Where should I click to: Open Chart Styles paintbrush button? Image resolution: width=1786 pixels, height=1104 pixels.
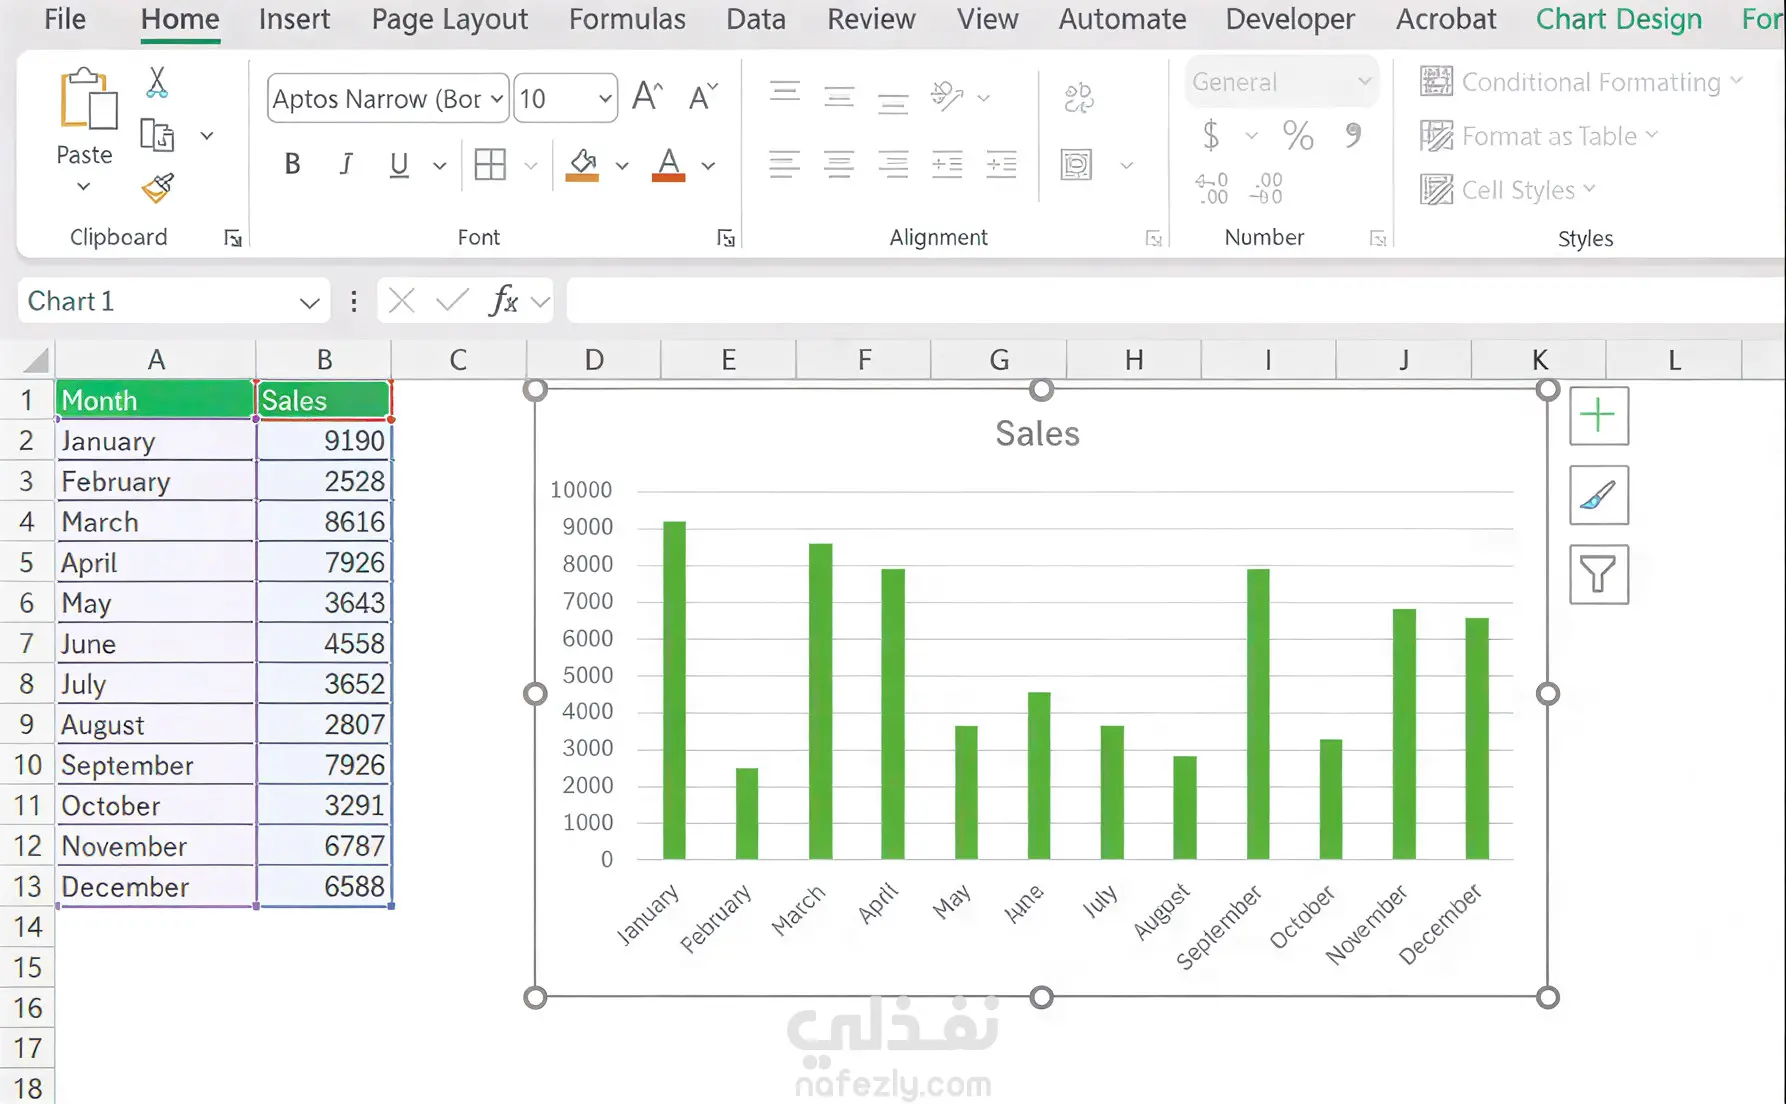tap(1599, 495)
